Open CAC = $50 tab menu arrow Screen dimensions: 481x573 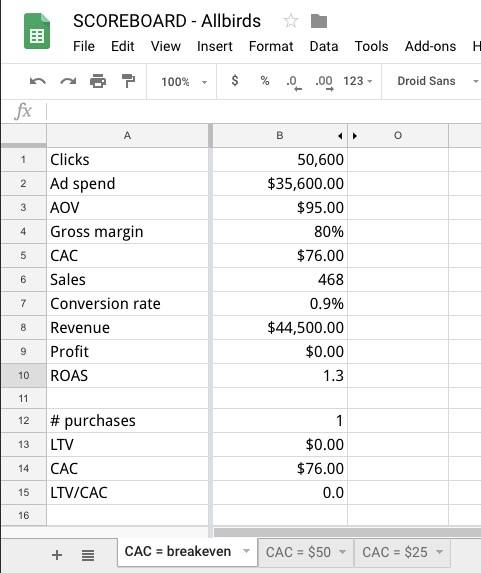coord(342,552)
